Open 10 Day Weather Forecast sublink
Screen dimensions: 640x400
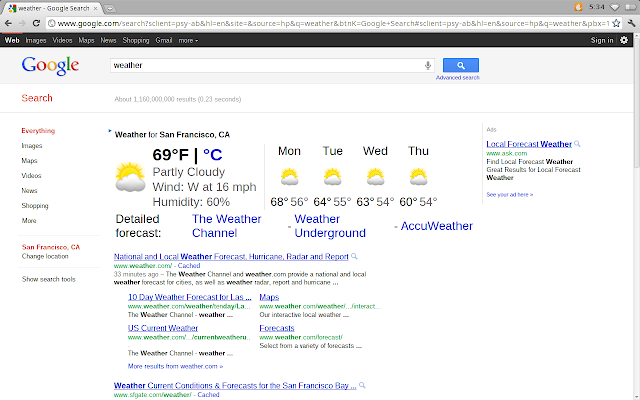point(189,297)
